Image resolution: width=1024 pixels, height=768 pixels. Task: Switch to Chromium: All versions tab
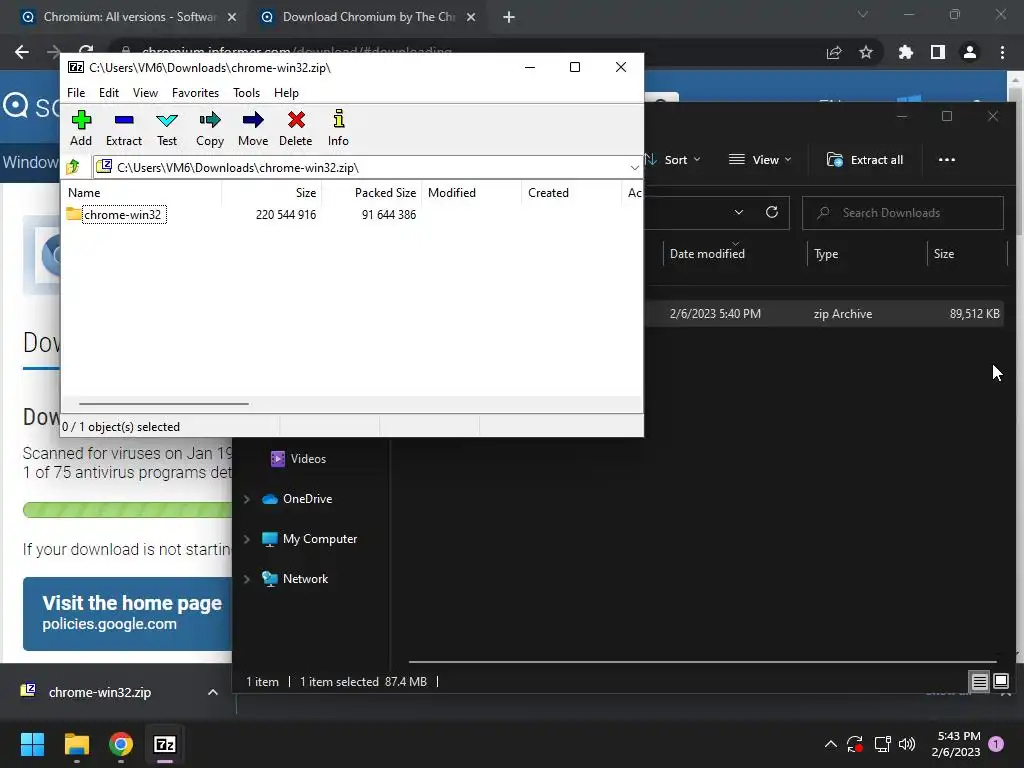(129, 17)
